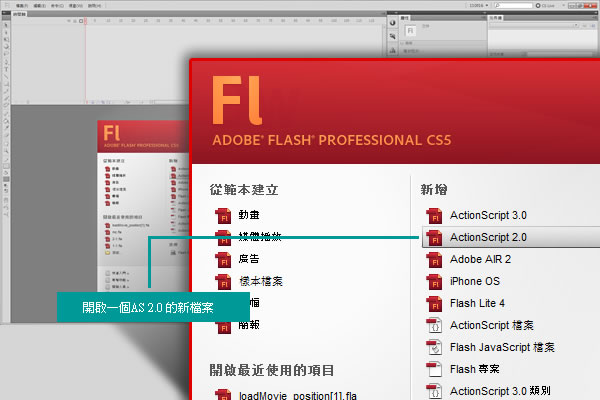Click the 廣告 template icon
The width and height of the screenshot is (600, 400).
(x=223, y=260)
